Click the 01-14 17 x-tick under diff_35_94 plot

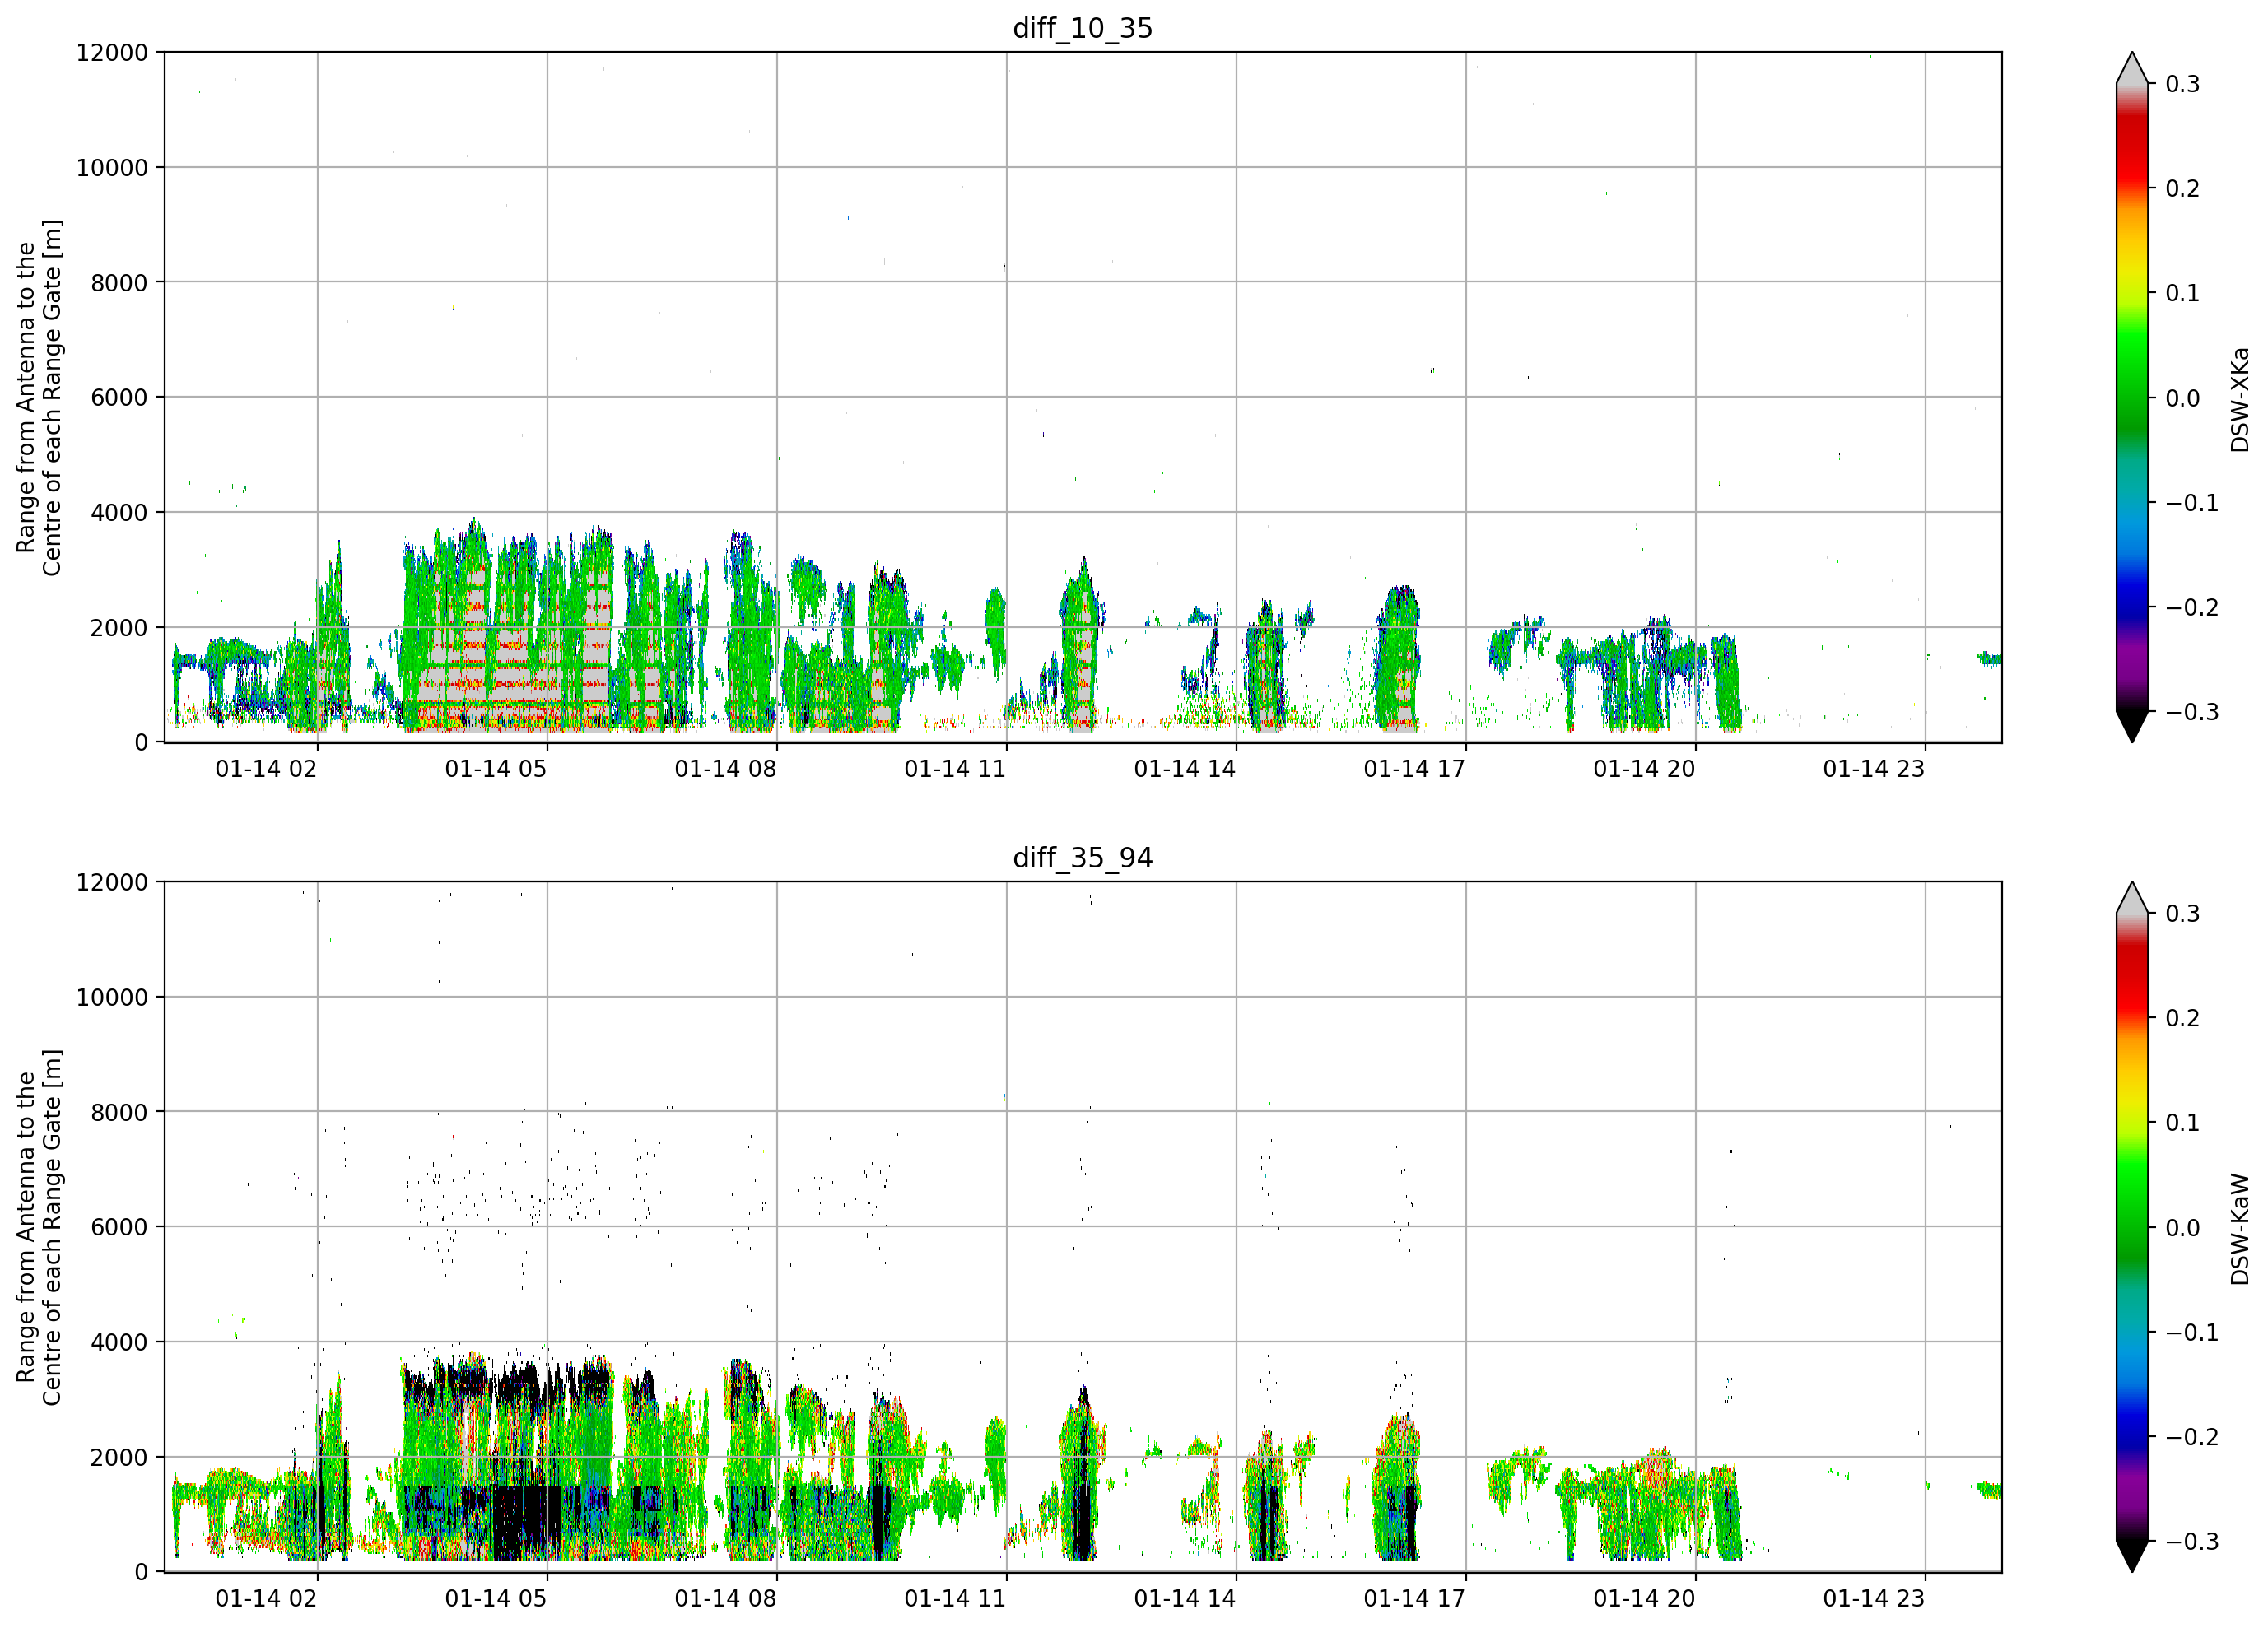click(1414, 1599)
